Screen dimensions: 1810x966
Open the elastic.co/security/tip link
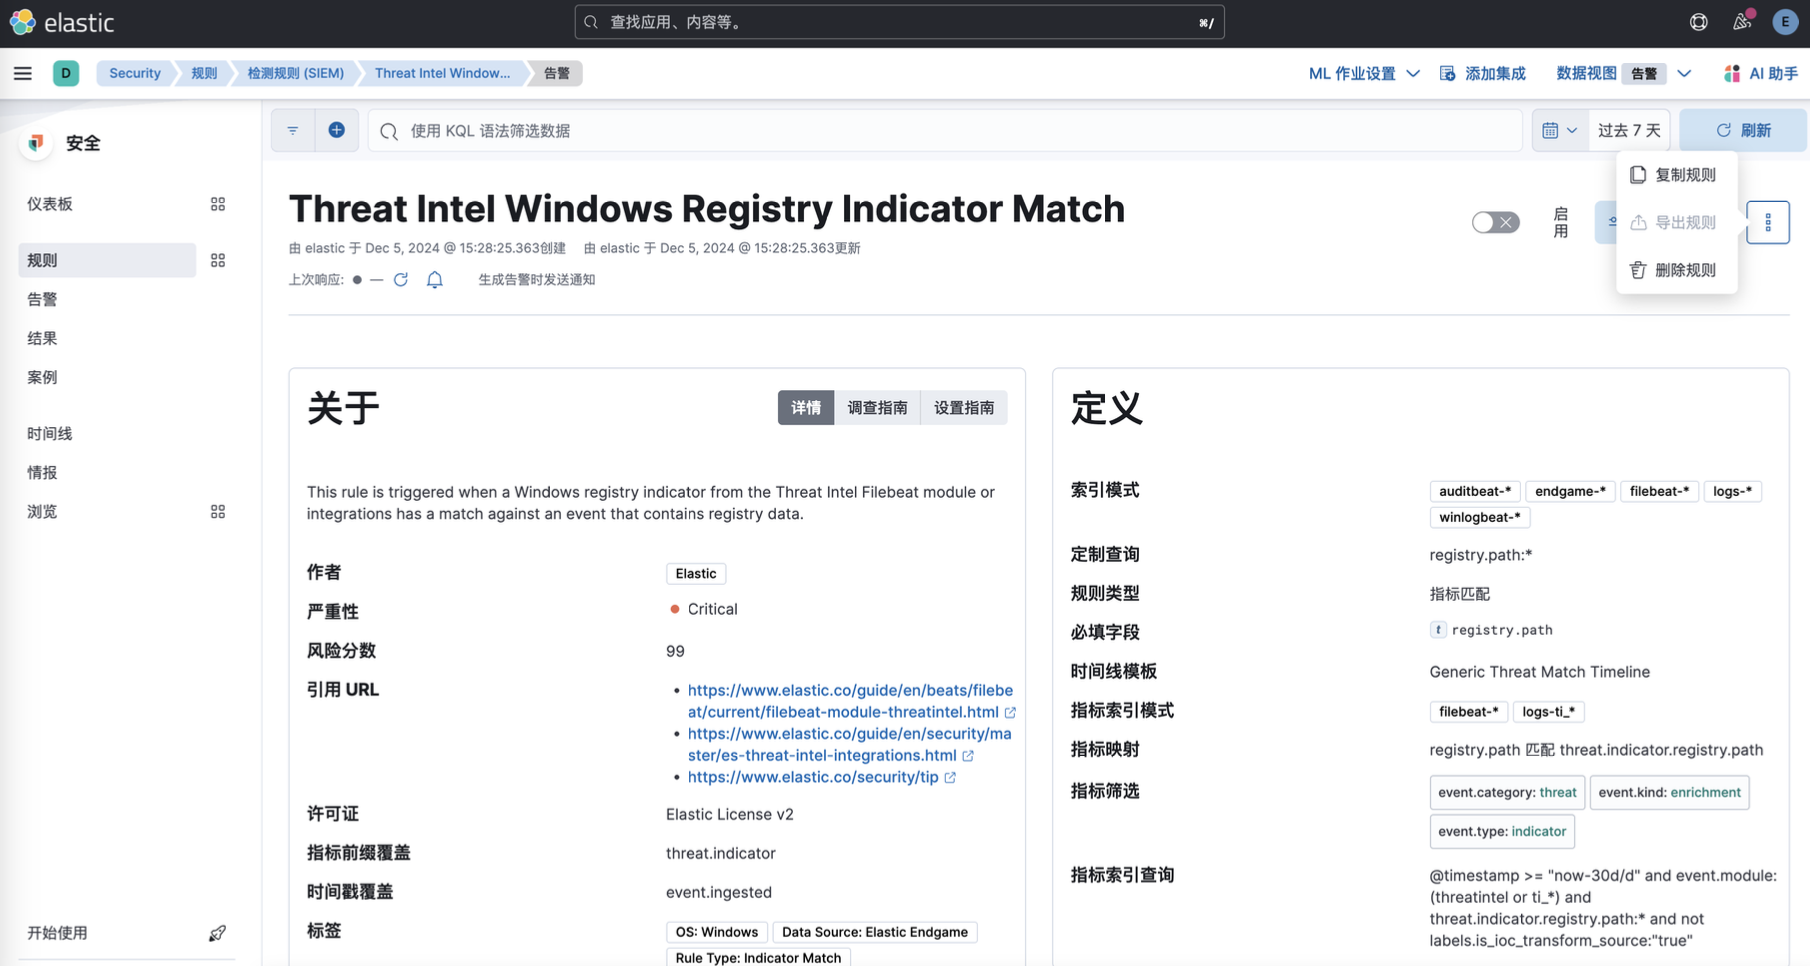tap(813, 777)
